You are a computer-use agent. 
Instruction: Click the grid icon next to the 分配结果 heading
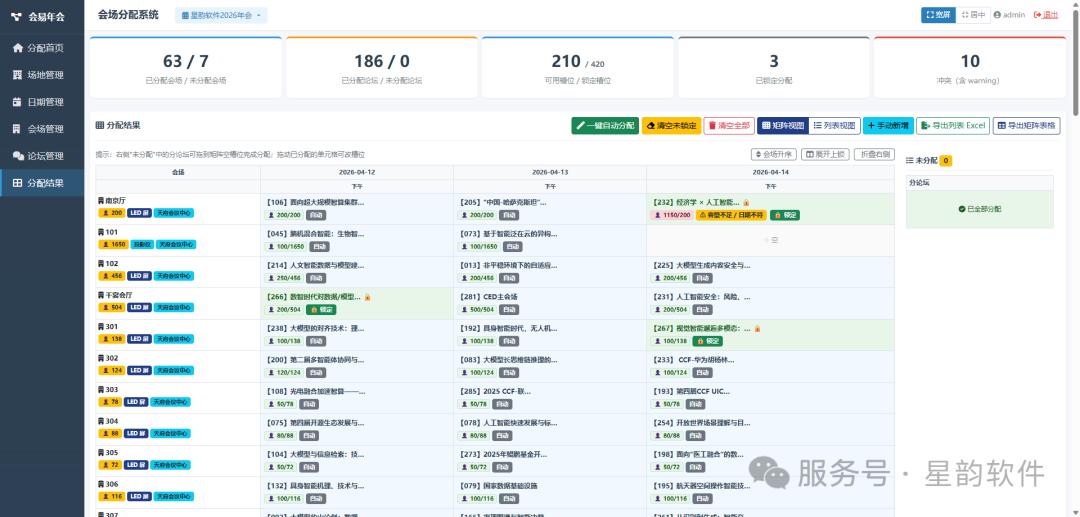pos(100,125)
